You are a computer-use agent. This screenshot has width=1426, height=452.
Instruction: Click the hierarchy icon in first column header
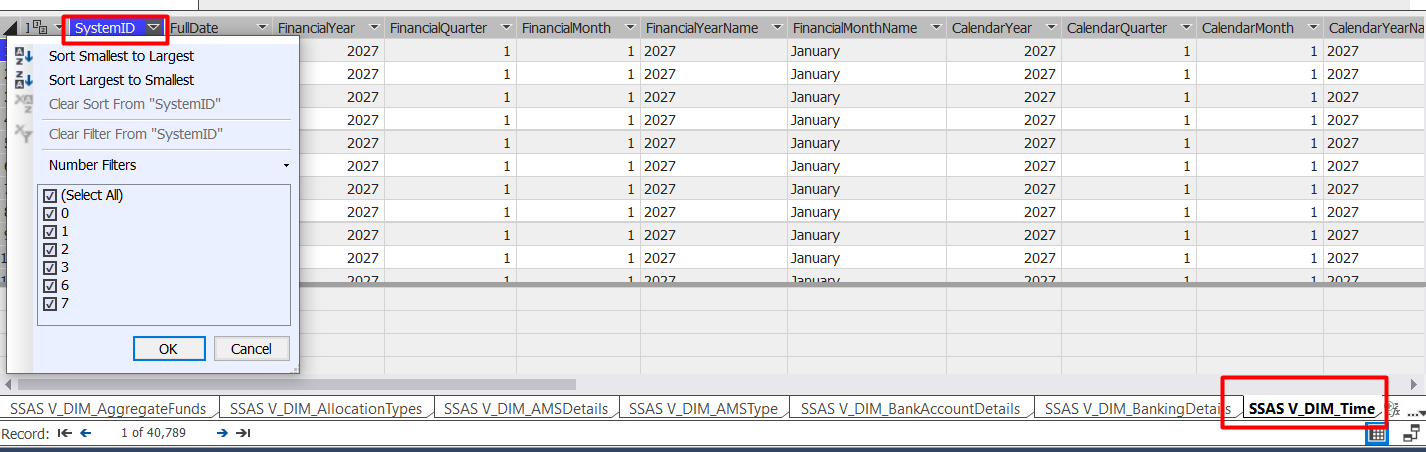tap(40, 28)
